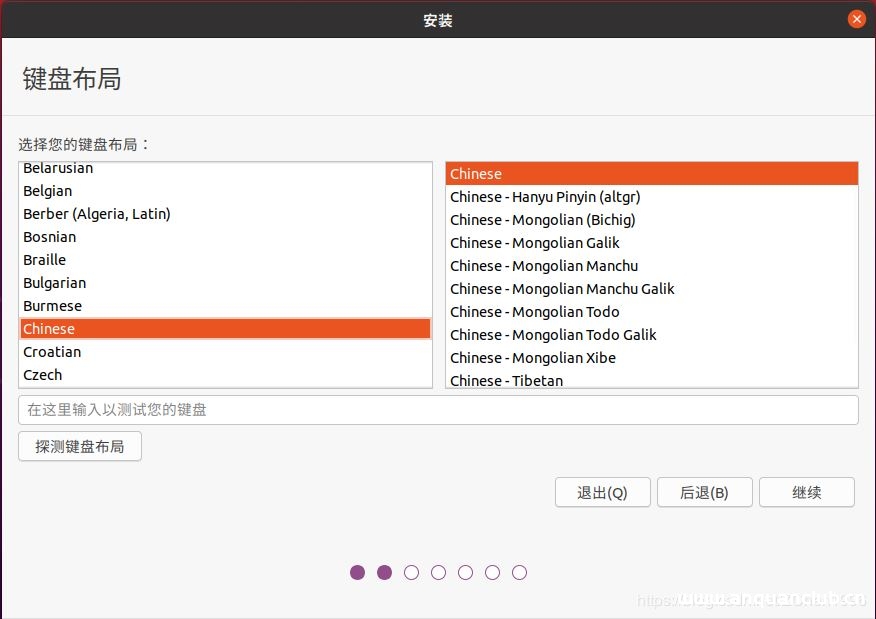Select Chinese - Tibetan keyboard variant
The image size is (876, 619).
coord(505,380)
